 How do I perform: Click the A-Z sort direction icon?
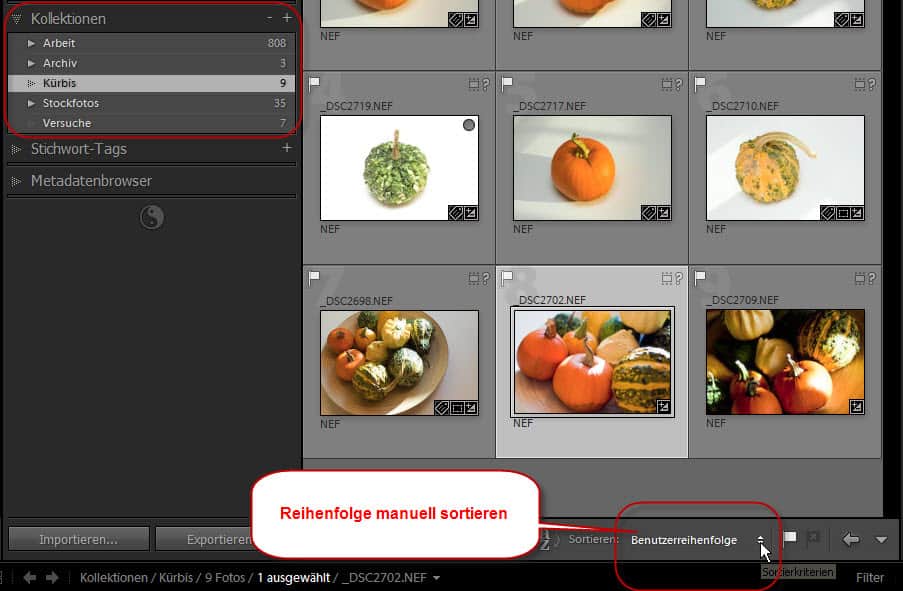546,540
